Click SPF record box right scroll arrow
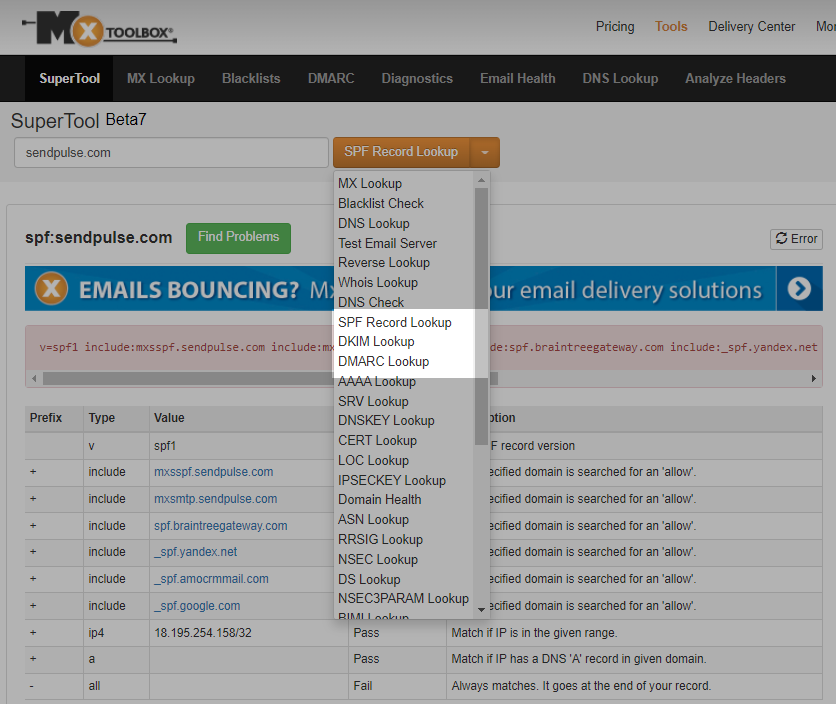Screen dimensions: 836x704 coord(814,379)
